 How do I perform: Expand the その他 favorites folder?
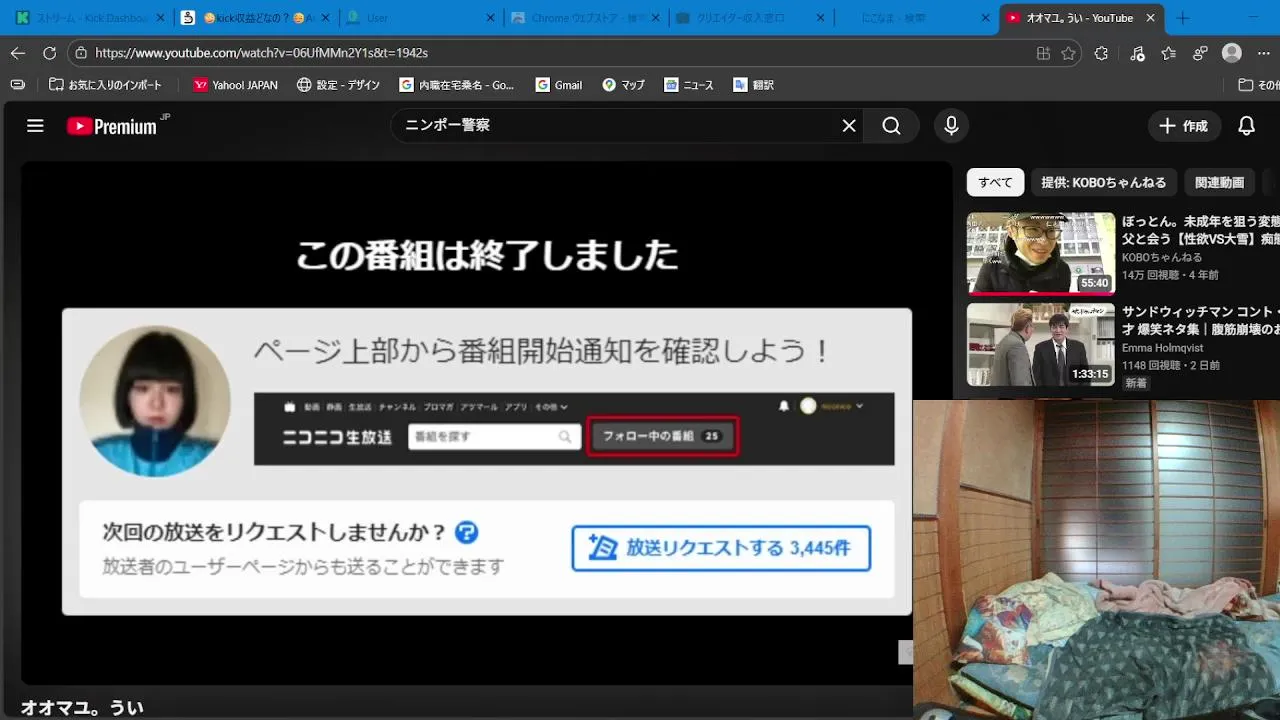[1258, 85]
